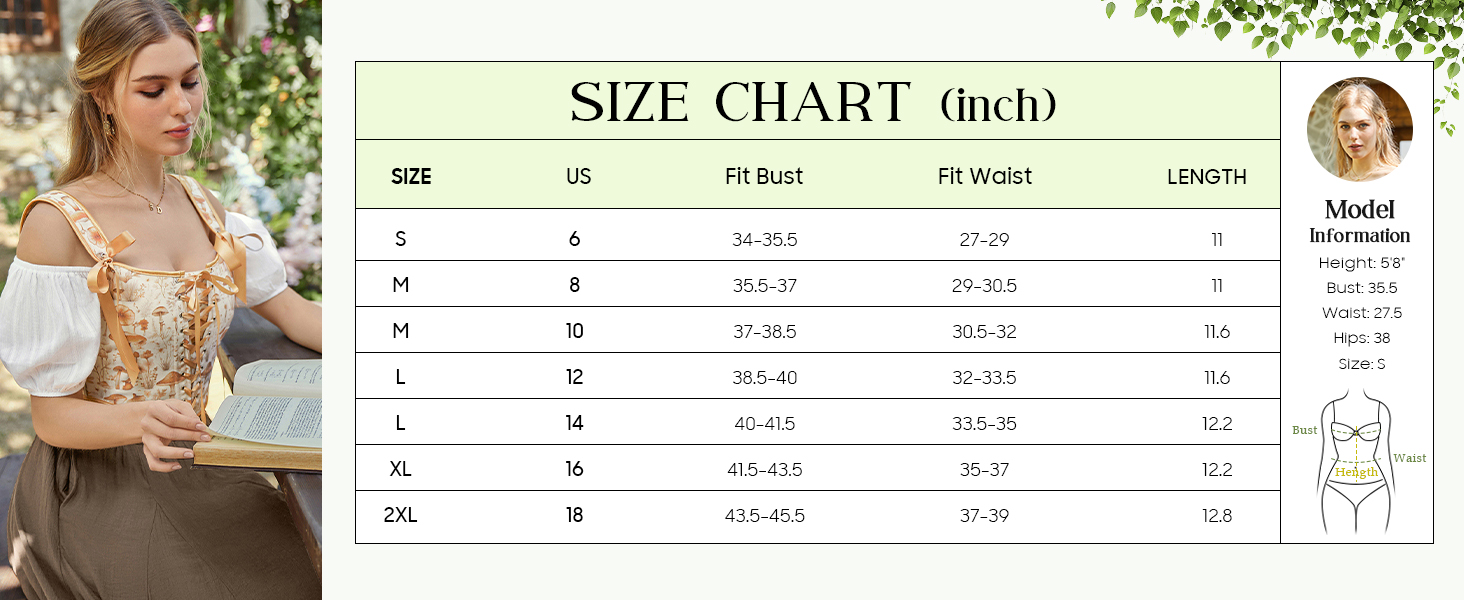Viewport: 1464px width, 600px height.
Task: Click the Fit Bust column header
Action: (x=764, y=176)
